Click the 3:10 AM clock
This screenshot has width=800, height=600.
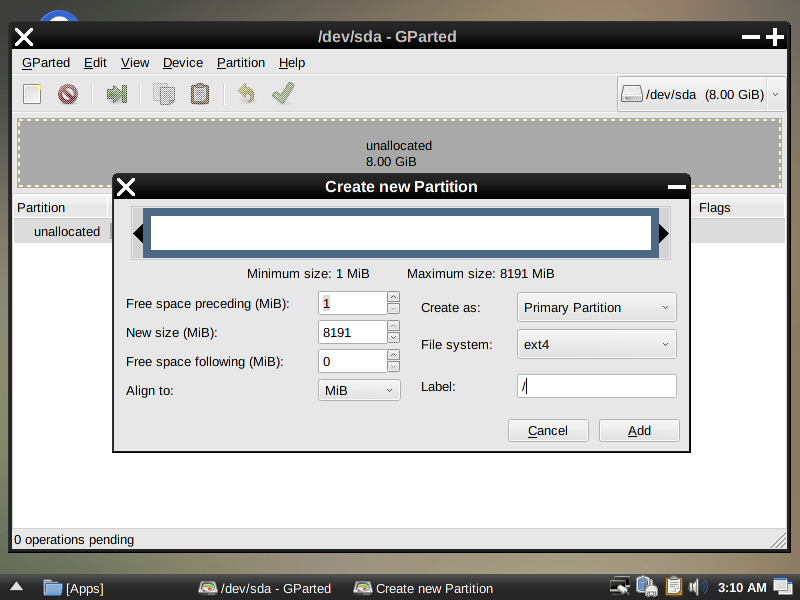click(x=742, y=588)
